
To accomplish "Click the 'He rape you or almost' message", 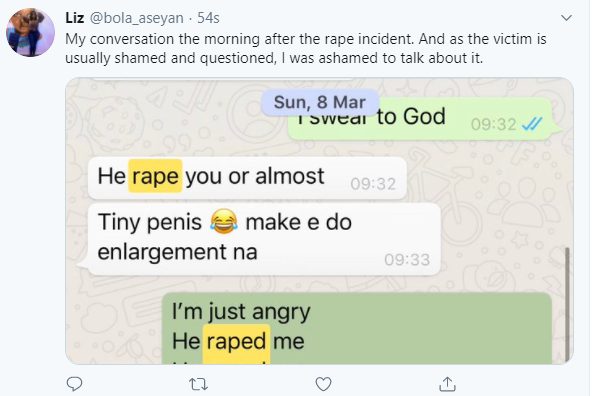I will [x=247, y=177].
